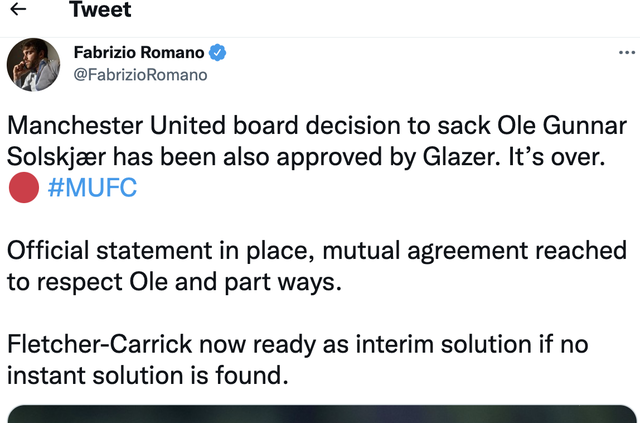Click the Tweet header title

[100, 9]
